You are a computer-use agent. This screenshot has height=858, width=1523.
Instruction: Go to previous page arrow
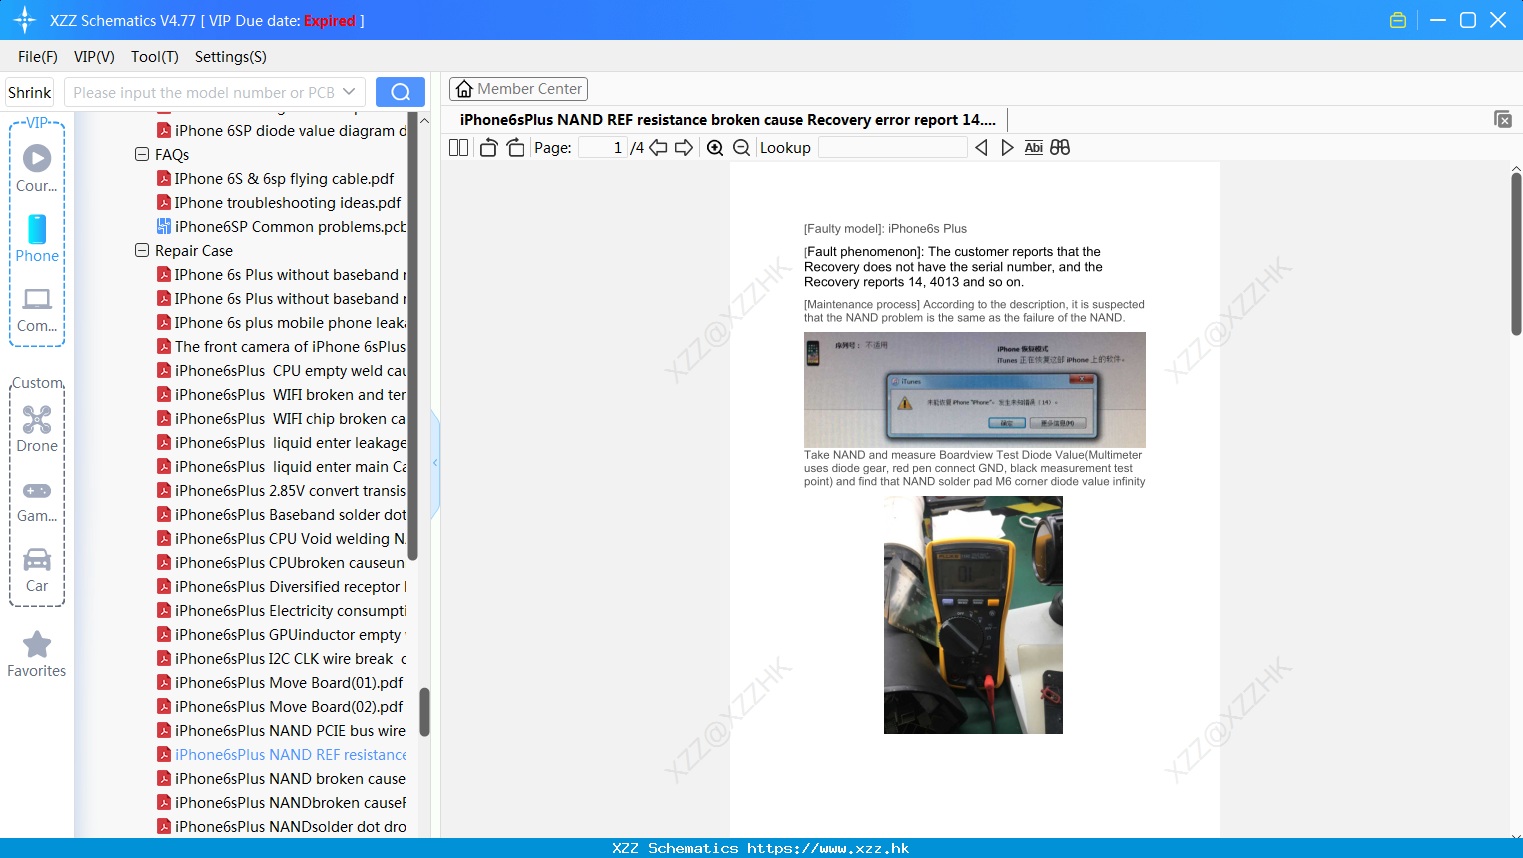[658, 148]
